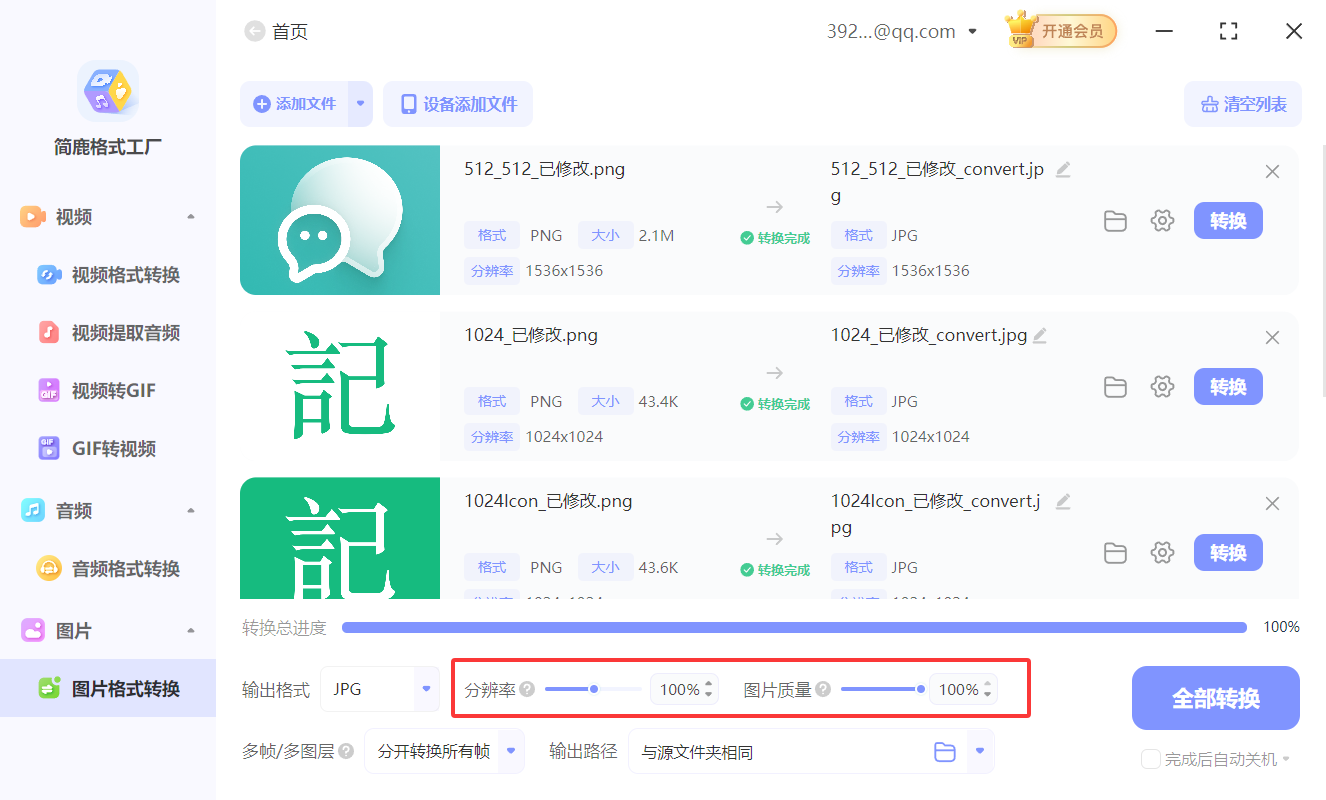Rename output file with pencil edit icon

click(x=1062, y=169)
